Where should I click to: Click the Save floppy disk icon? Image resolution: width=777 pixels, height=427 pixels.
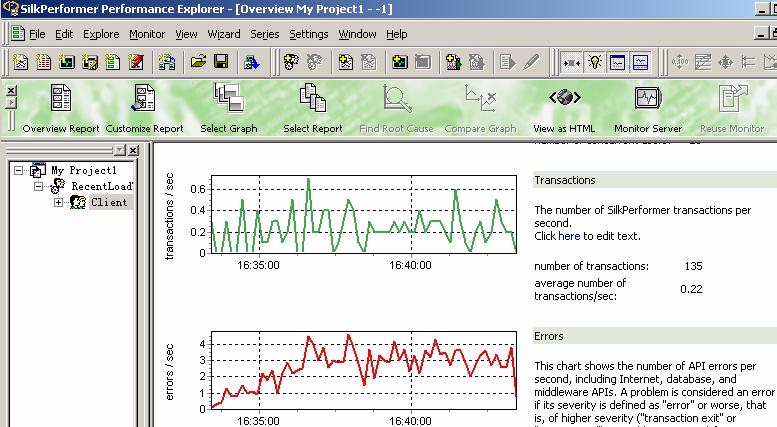click(221, 62)
